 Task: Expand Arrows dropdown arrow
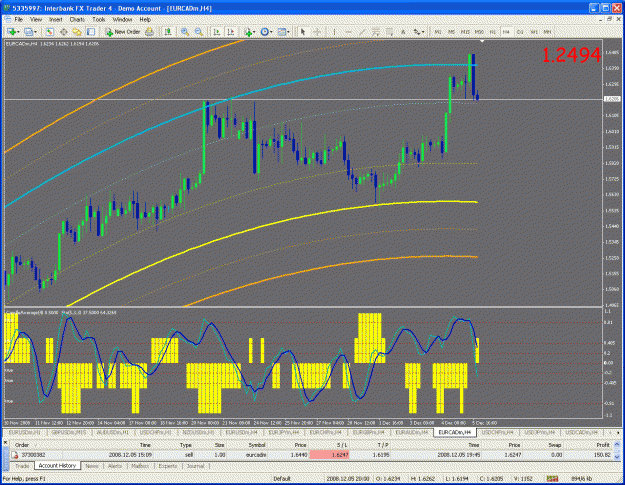click(423, 32)
